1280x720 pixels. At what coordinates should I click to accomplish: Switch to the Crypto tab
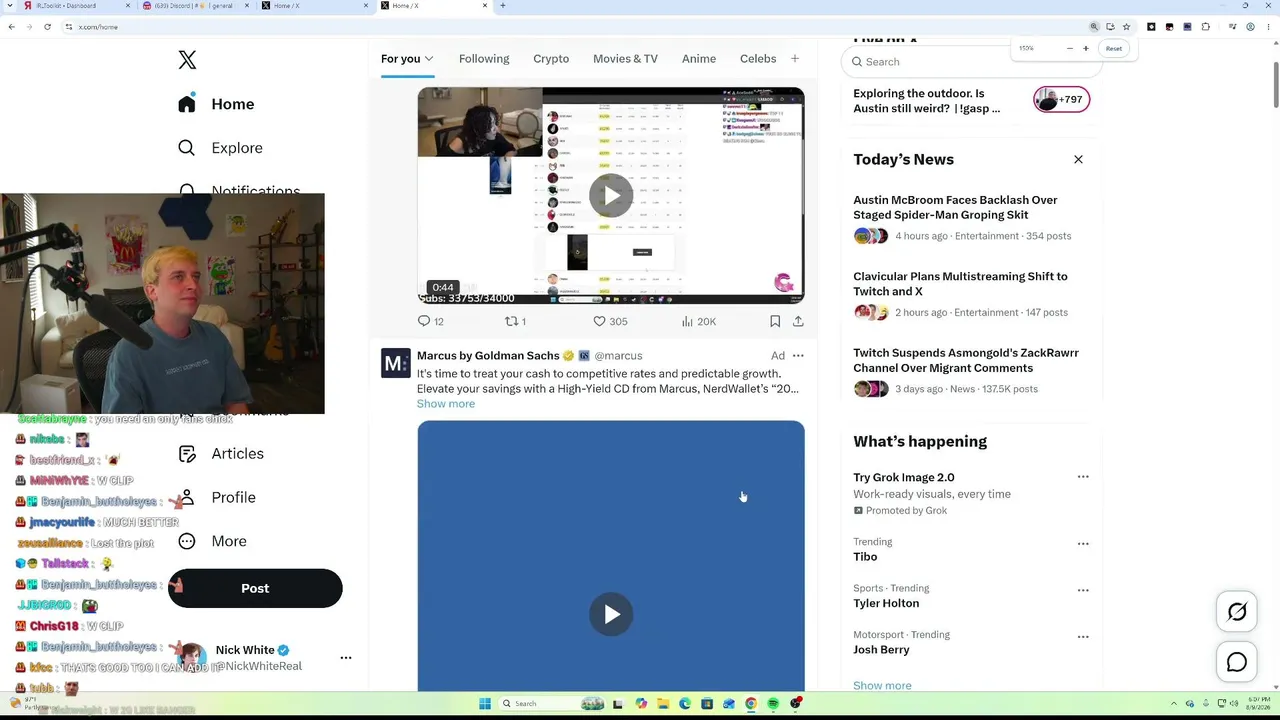pyautogui.click(x=551, y=59)
